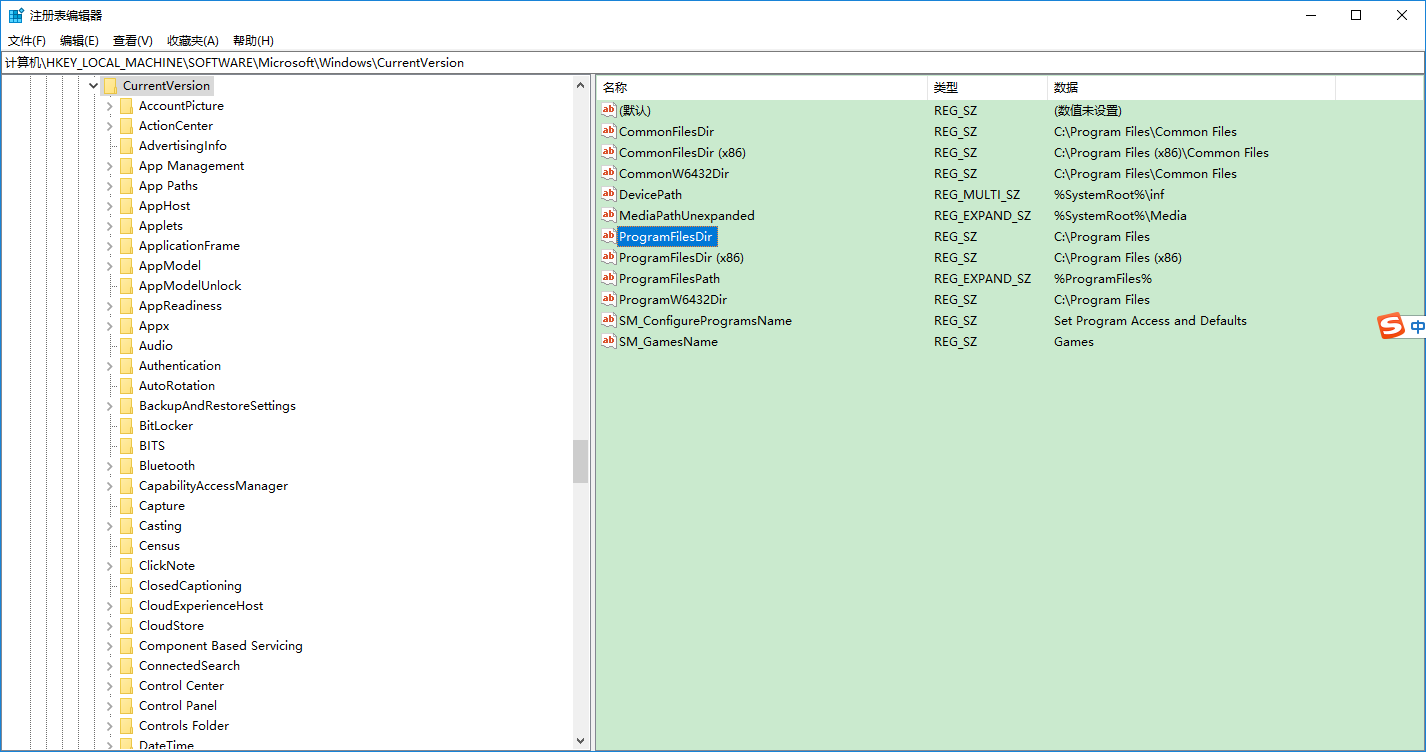Click the folder icon of Census key
Viewport: 1426px width, 752px height.
[126, 546]
